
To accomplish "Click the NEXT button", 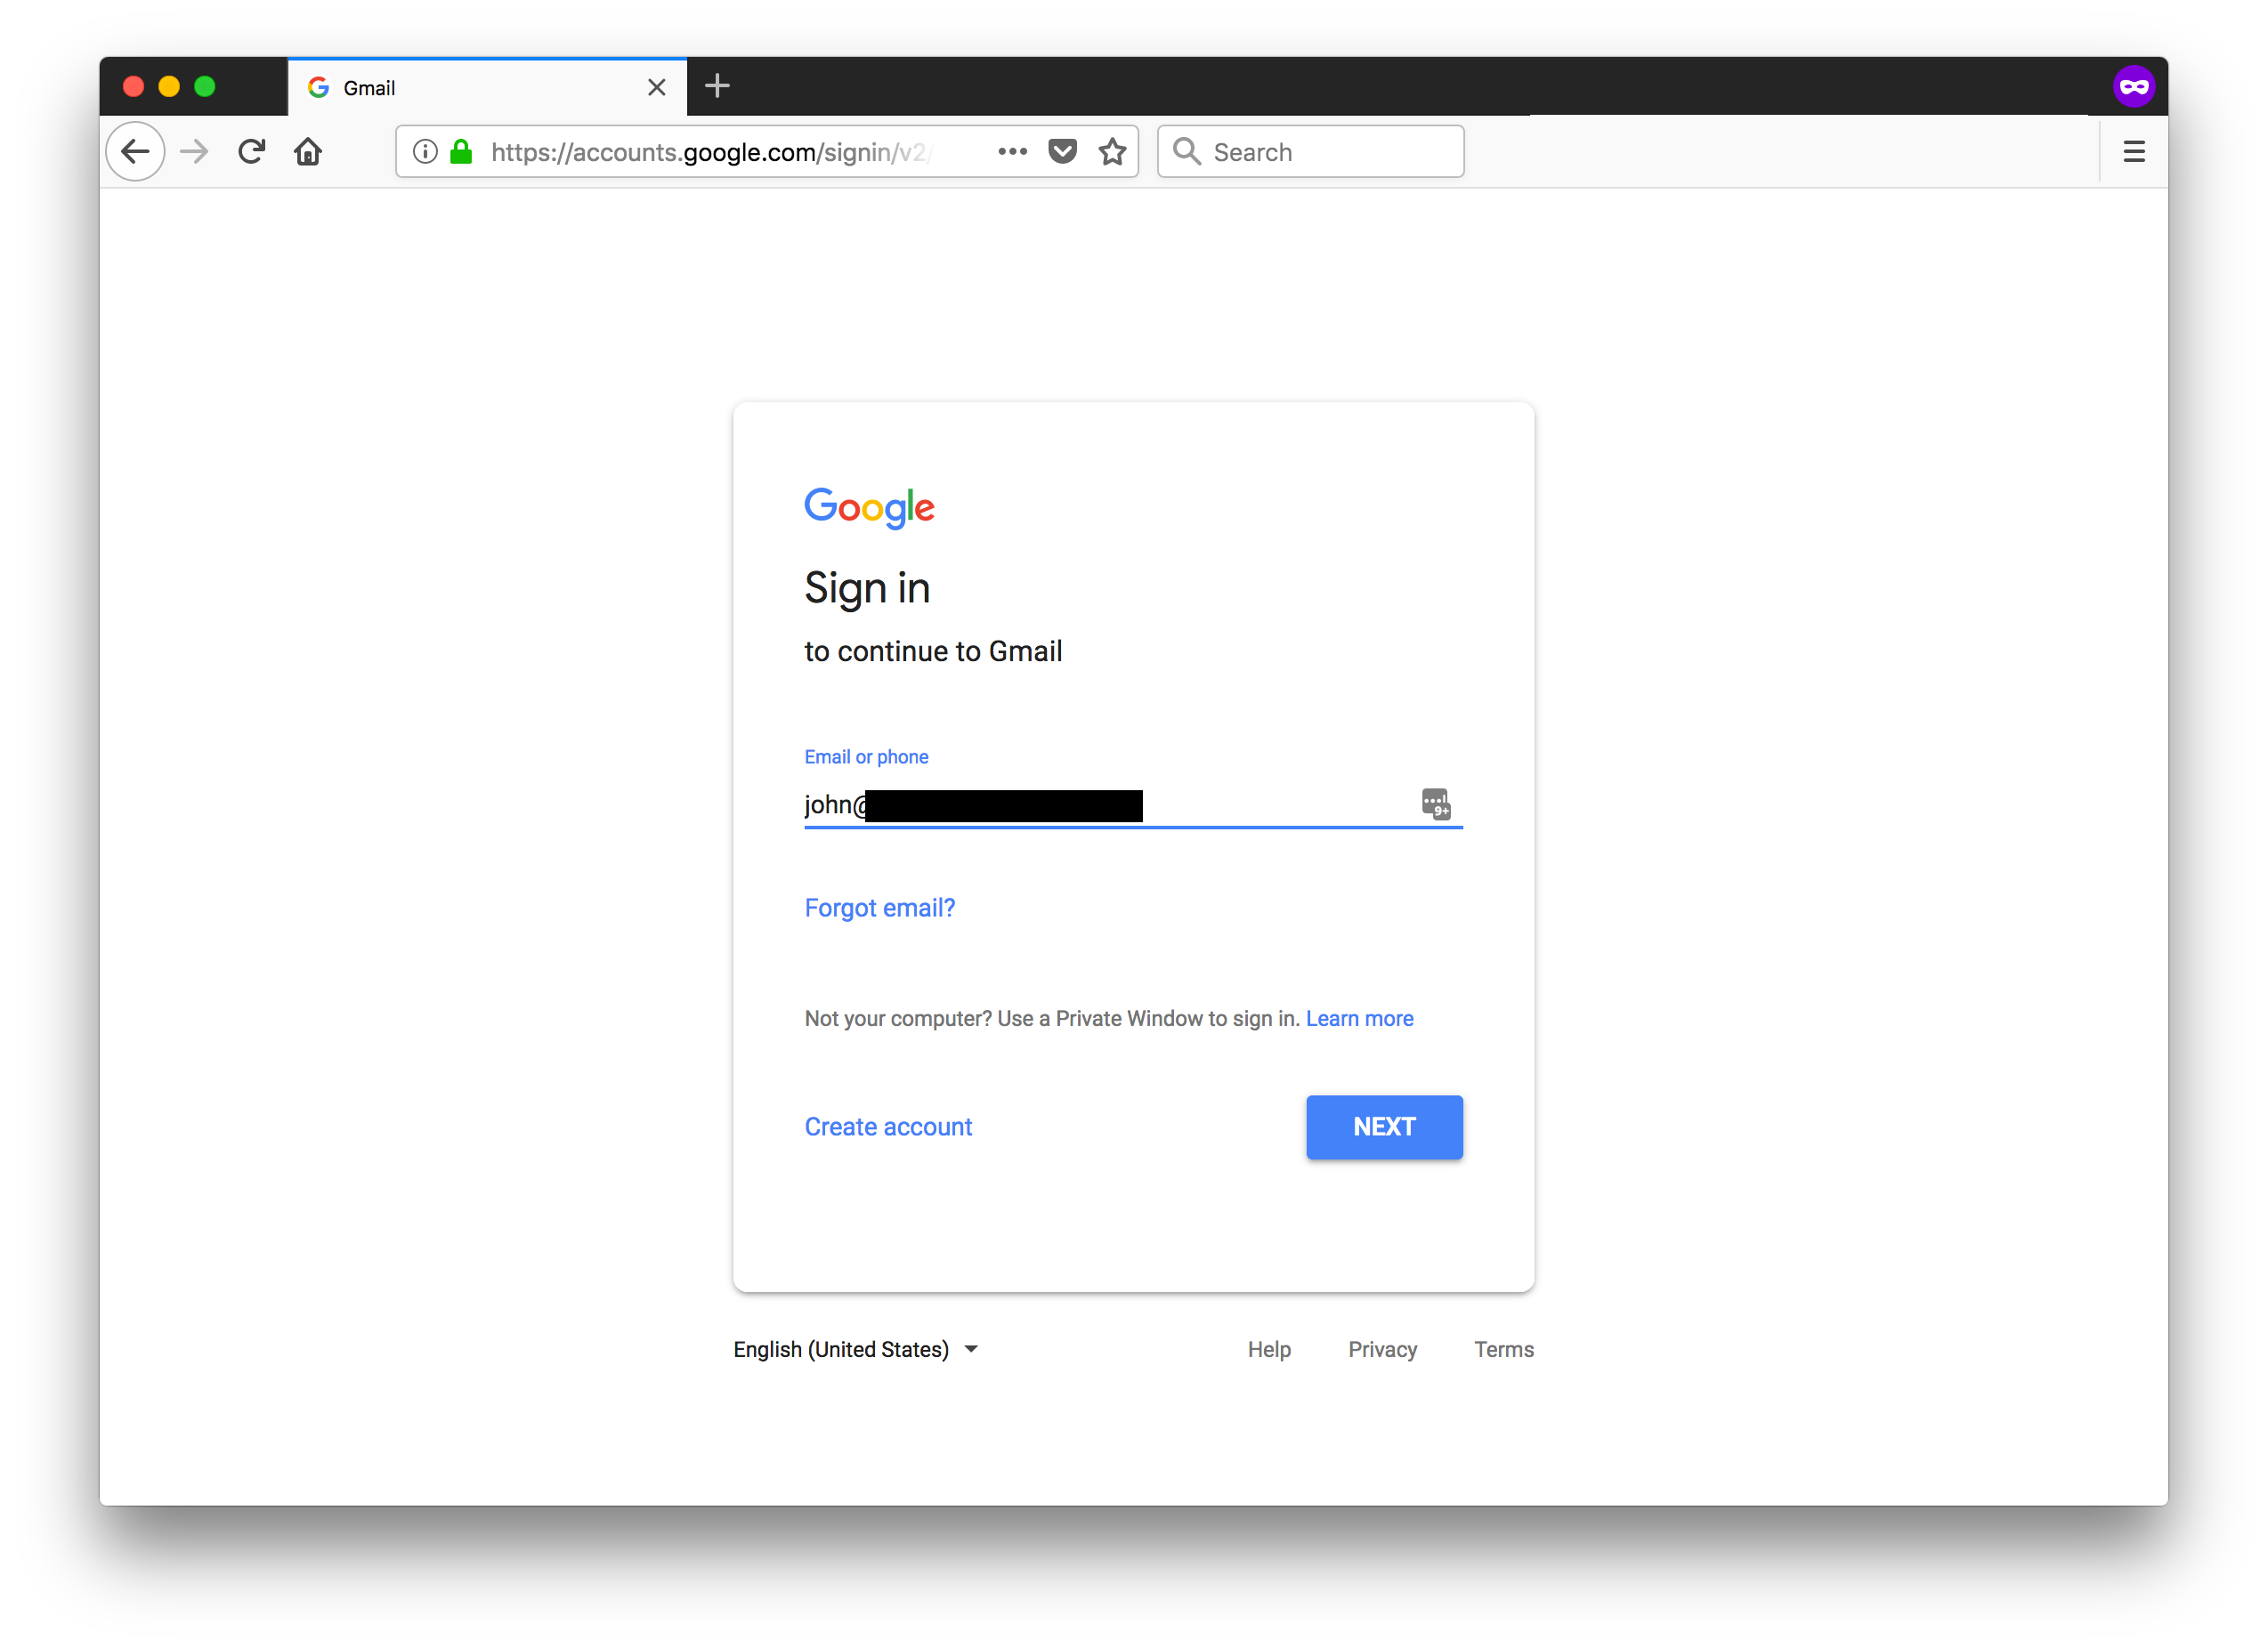I will coord(1384,1127).
